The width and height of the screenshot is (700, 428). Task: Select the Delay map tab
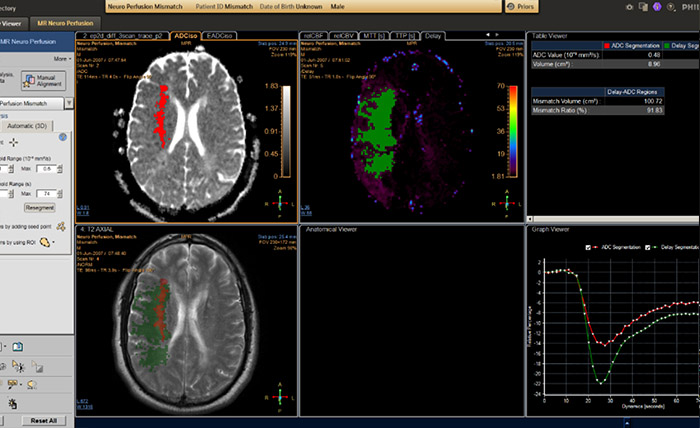point(433,36)
